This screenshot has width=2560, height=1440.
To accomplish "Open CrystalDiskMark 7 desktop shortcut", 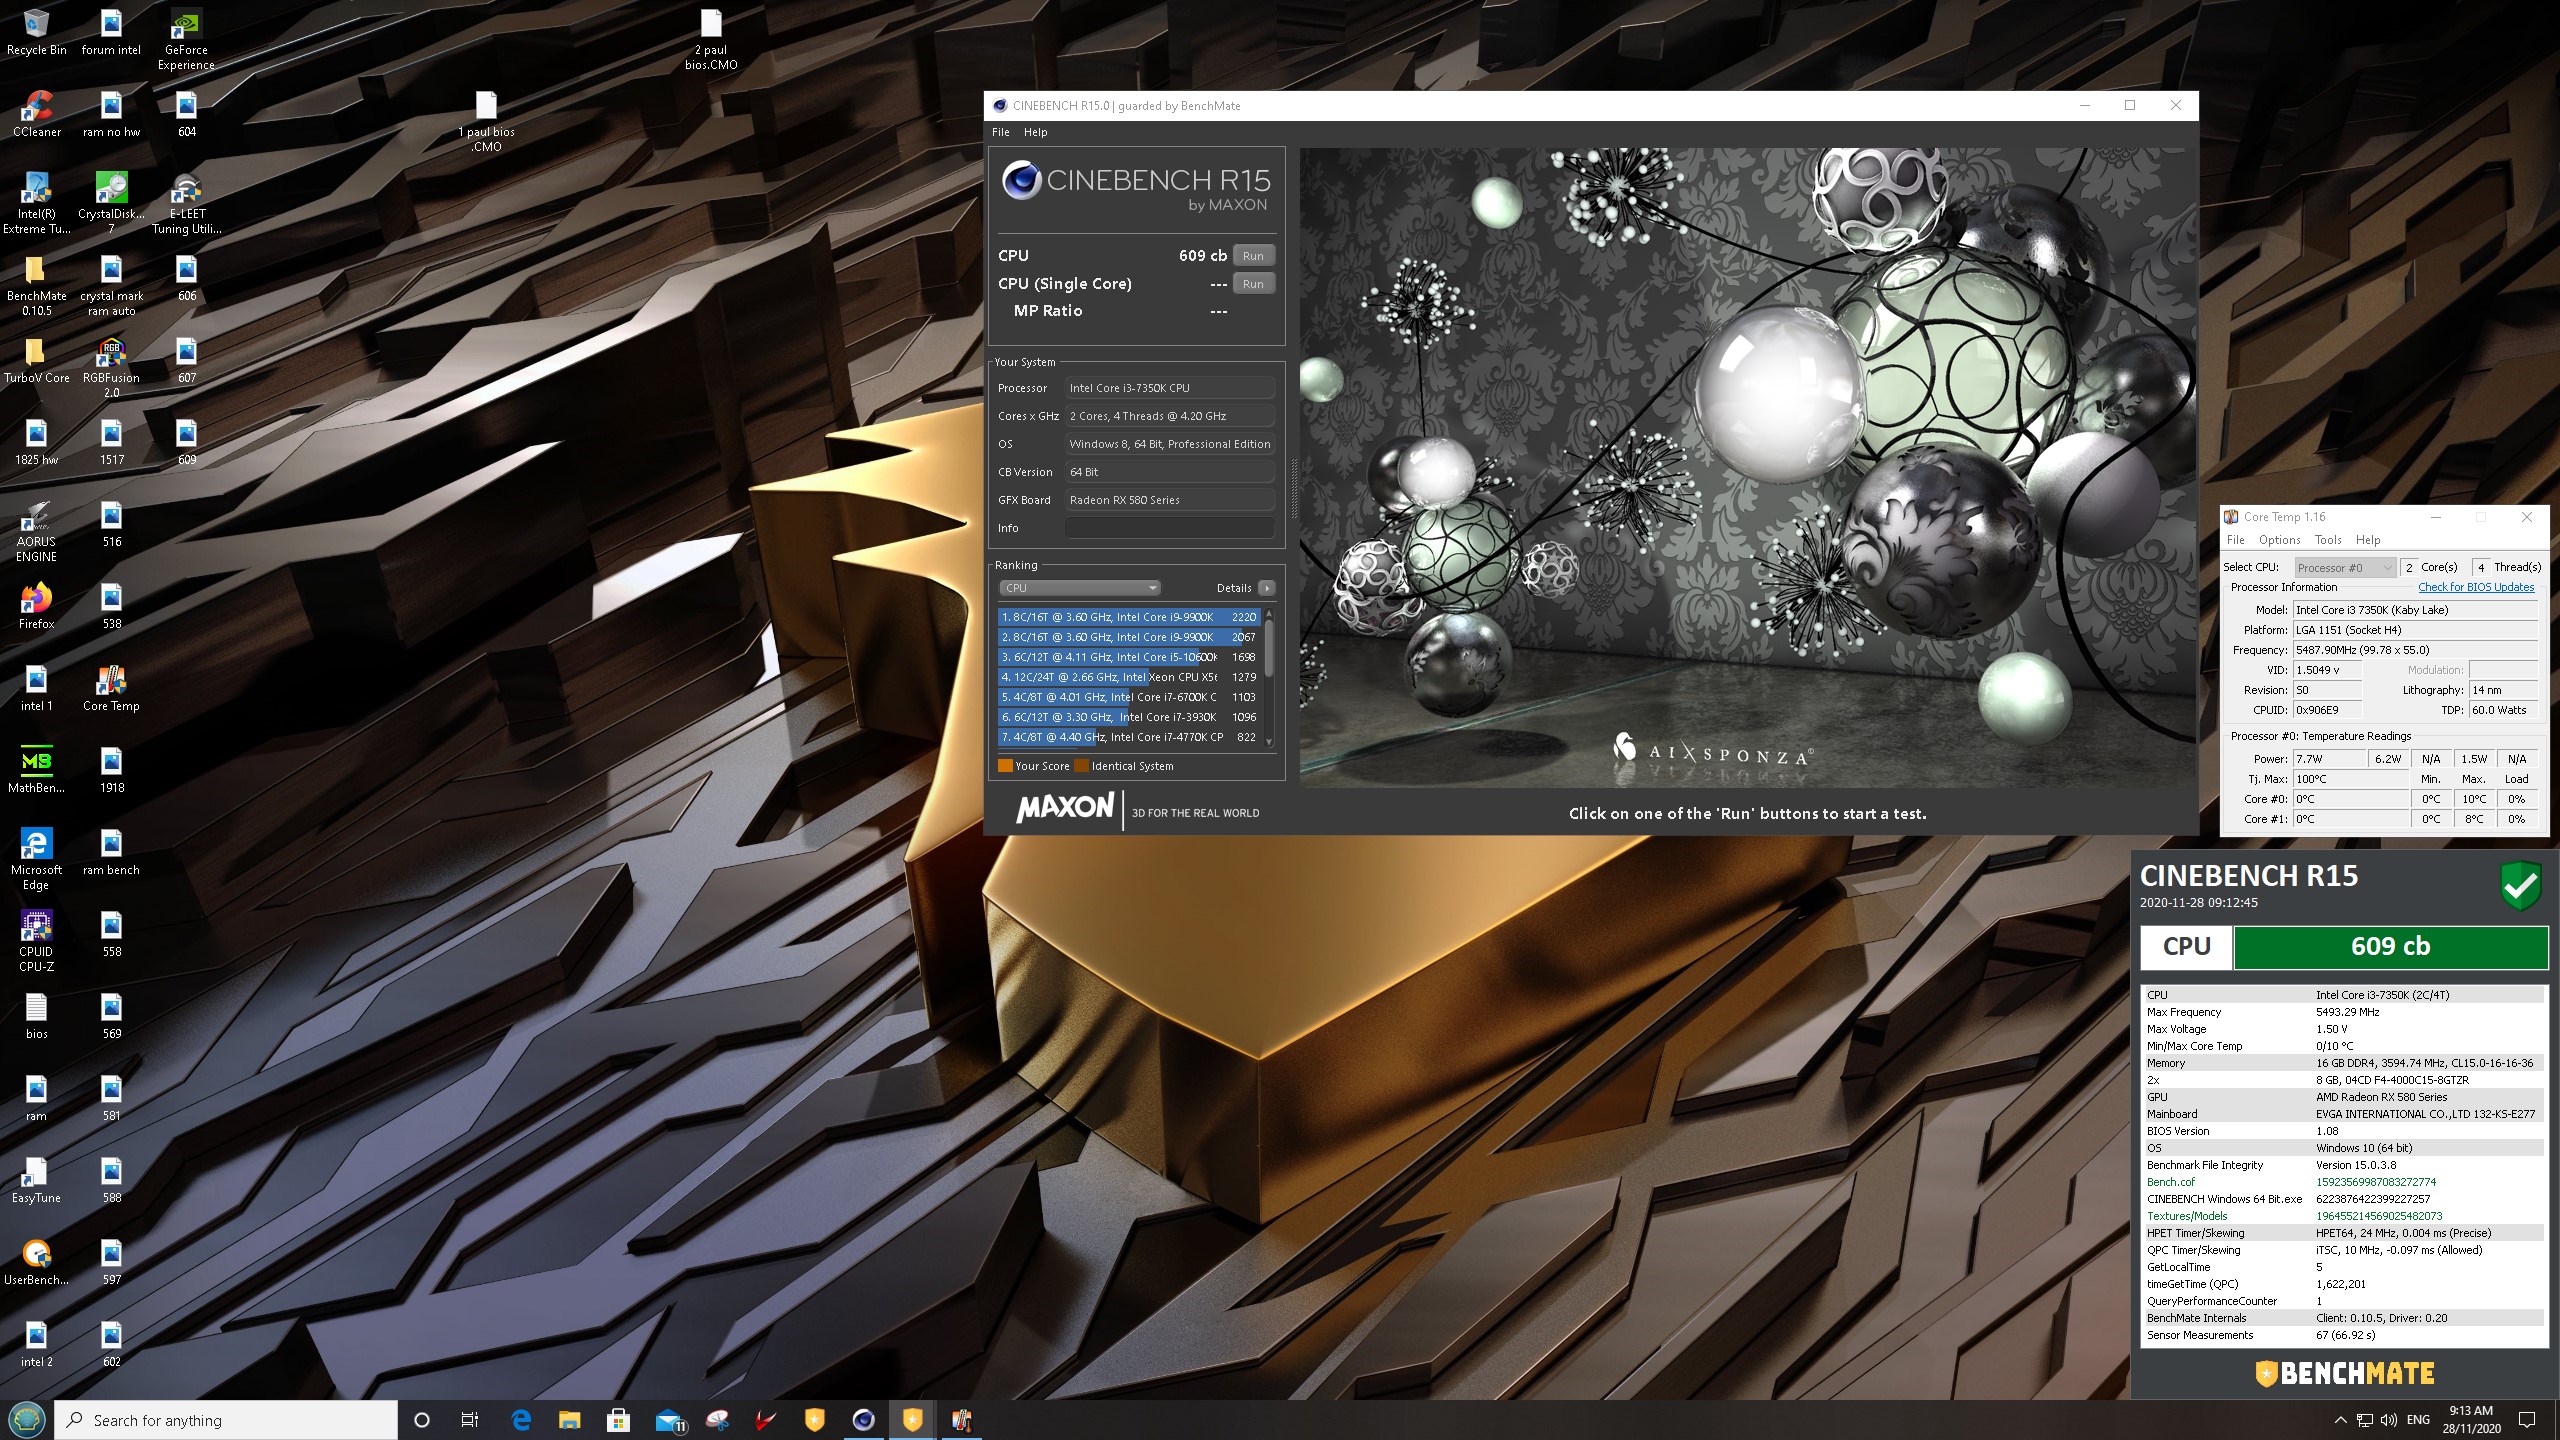I will click(111, 203).
